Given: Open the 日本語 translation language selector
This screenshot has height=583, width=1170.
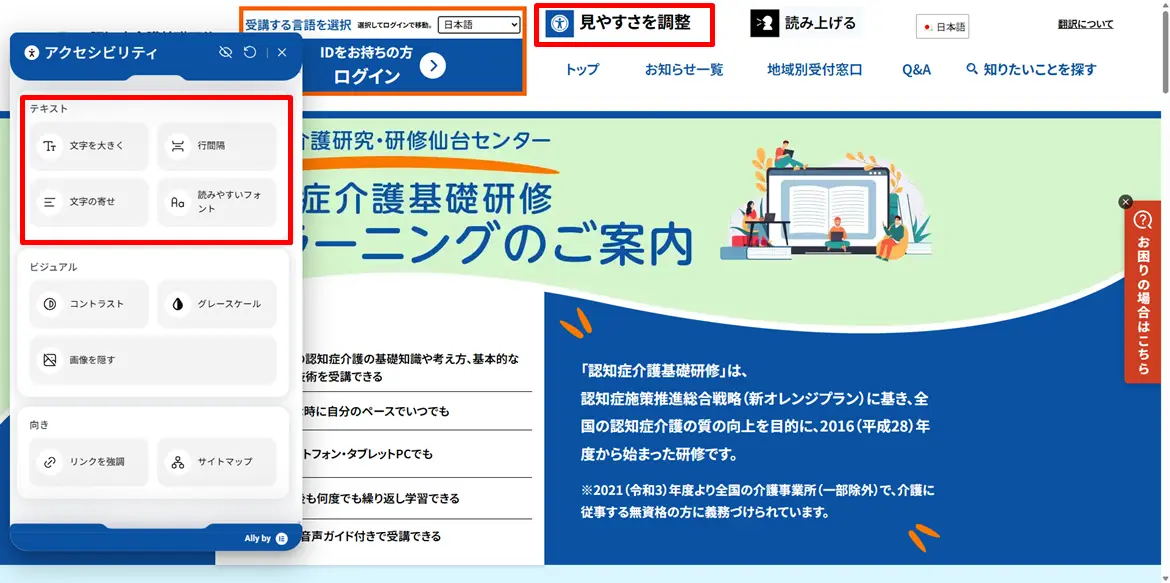Looking at the screenshot, I should coord(940,27).
